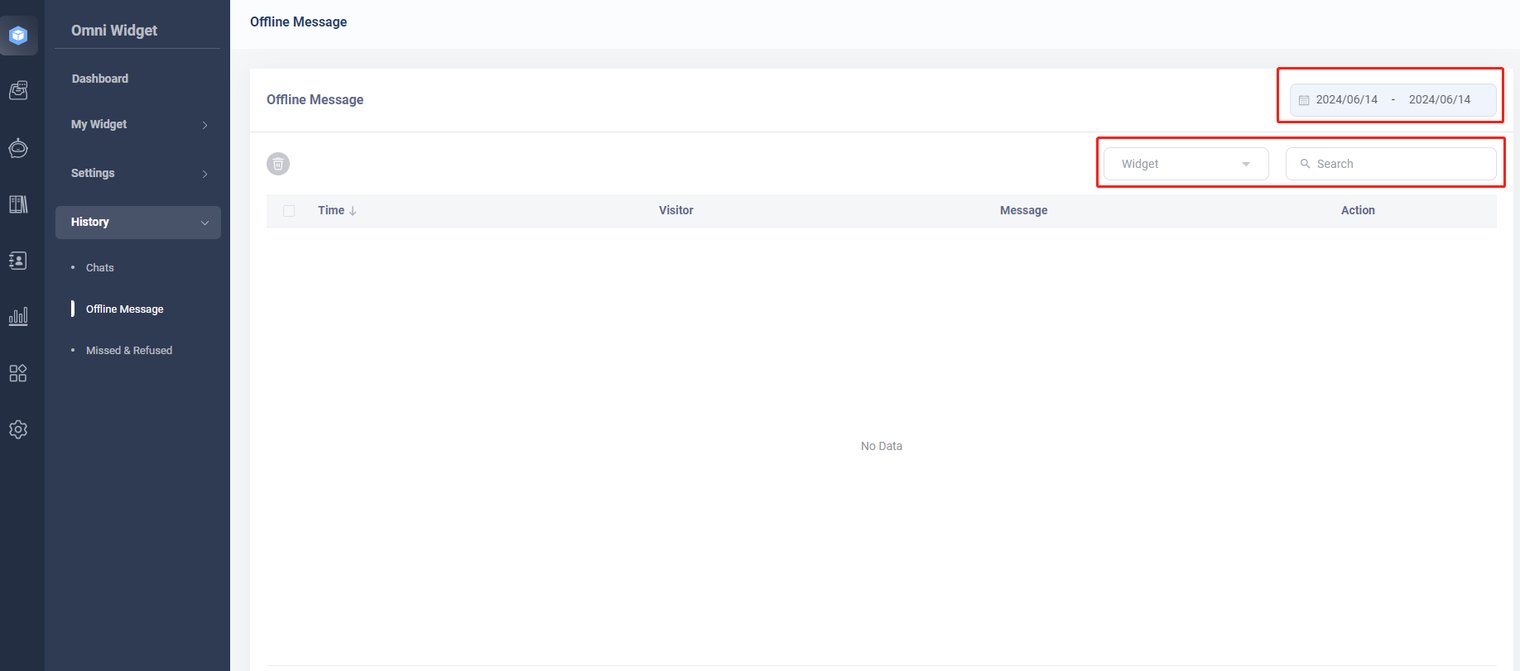Click into the Search input field

(1400, 164)
